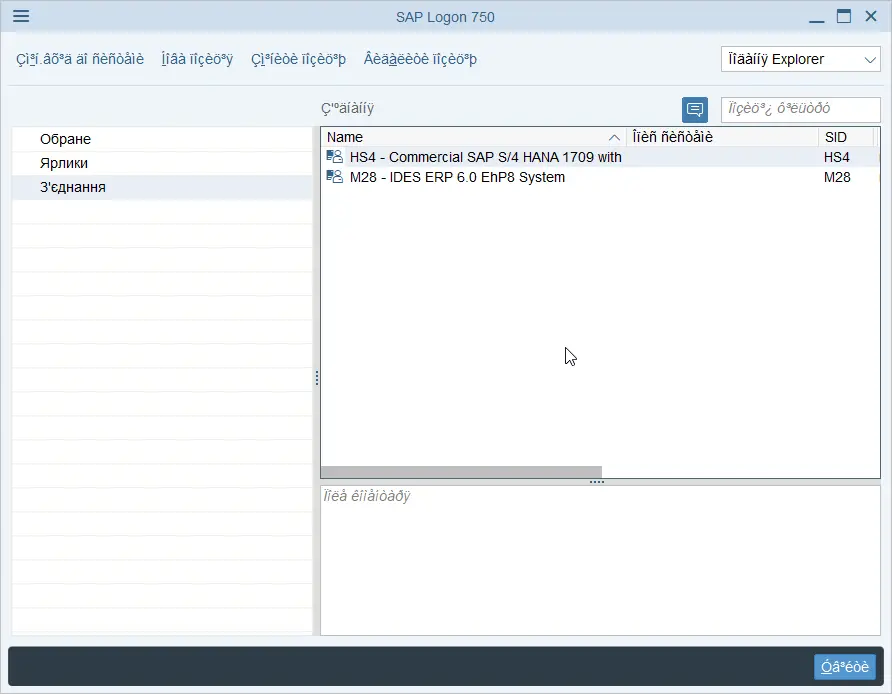Open the hamburger menu in the title bar

click(21, 16)
